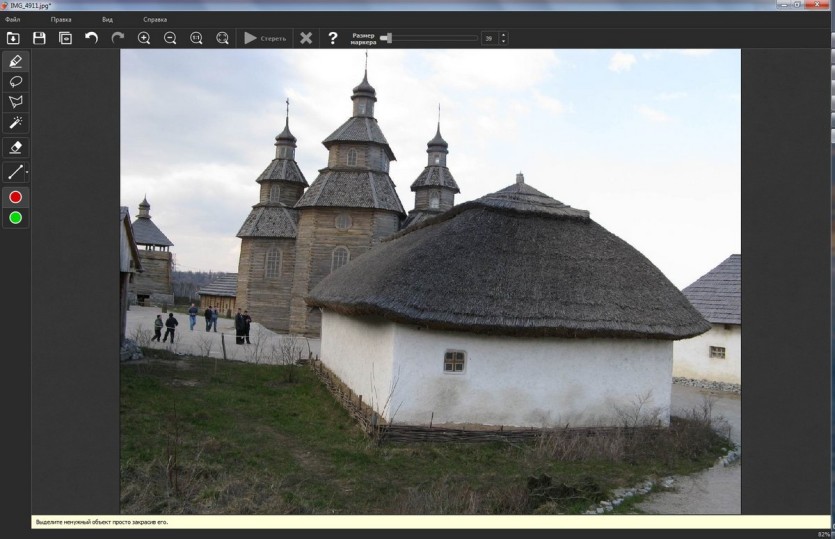
Task: Choose the red removal marker
Action: tap(15, 197)
